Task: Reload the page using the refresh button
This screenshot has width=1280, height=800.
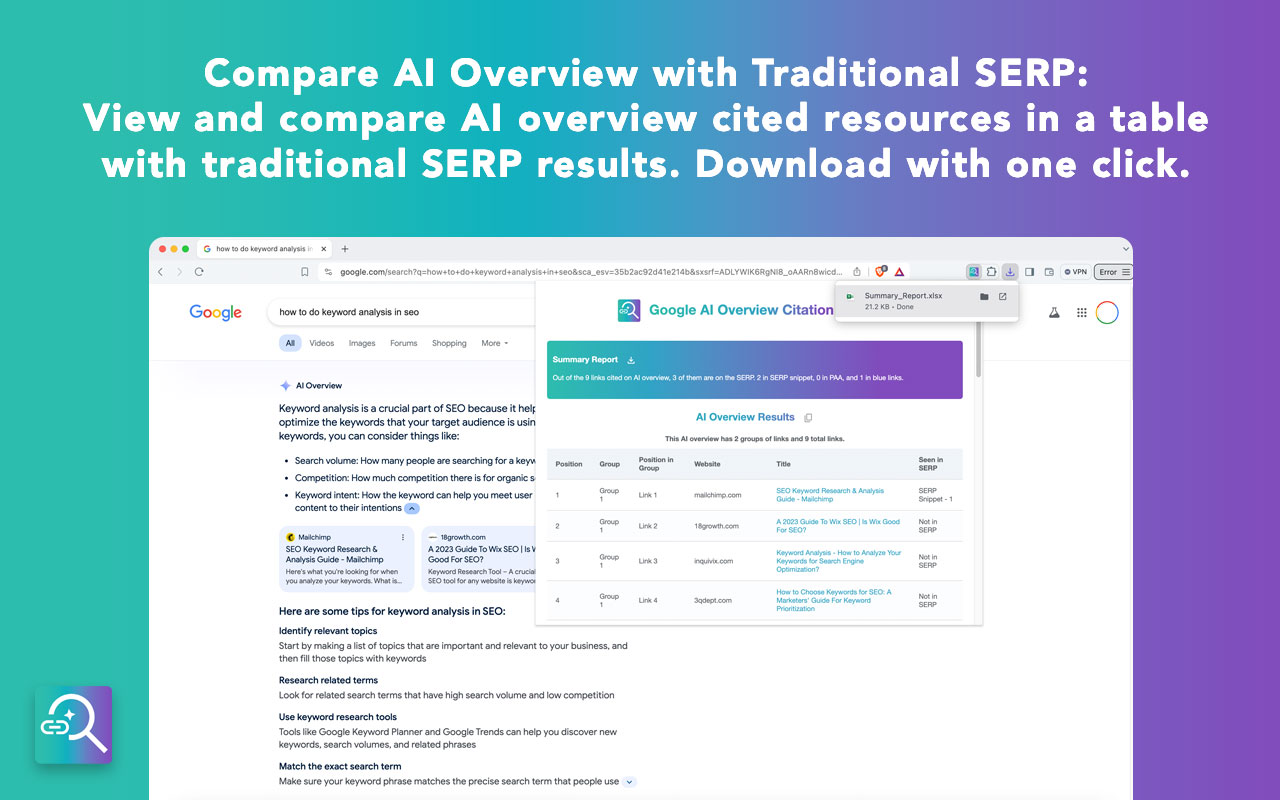Action: [199, 272]
